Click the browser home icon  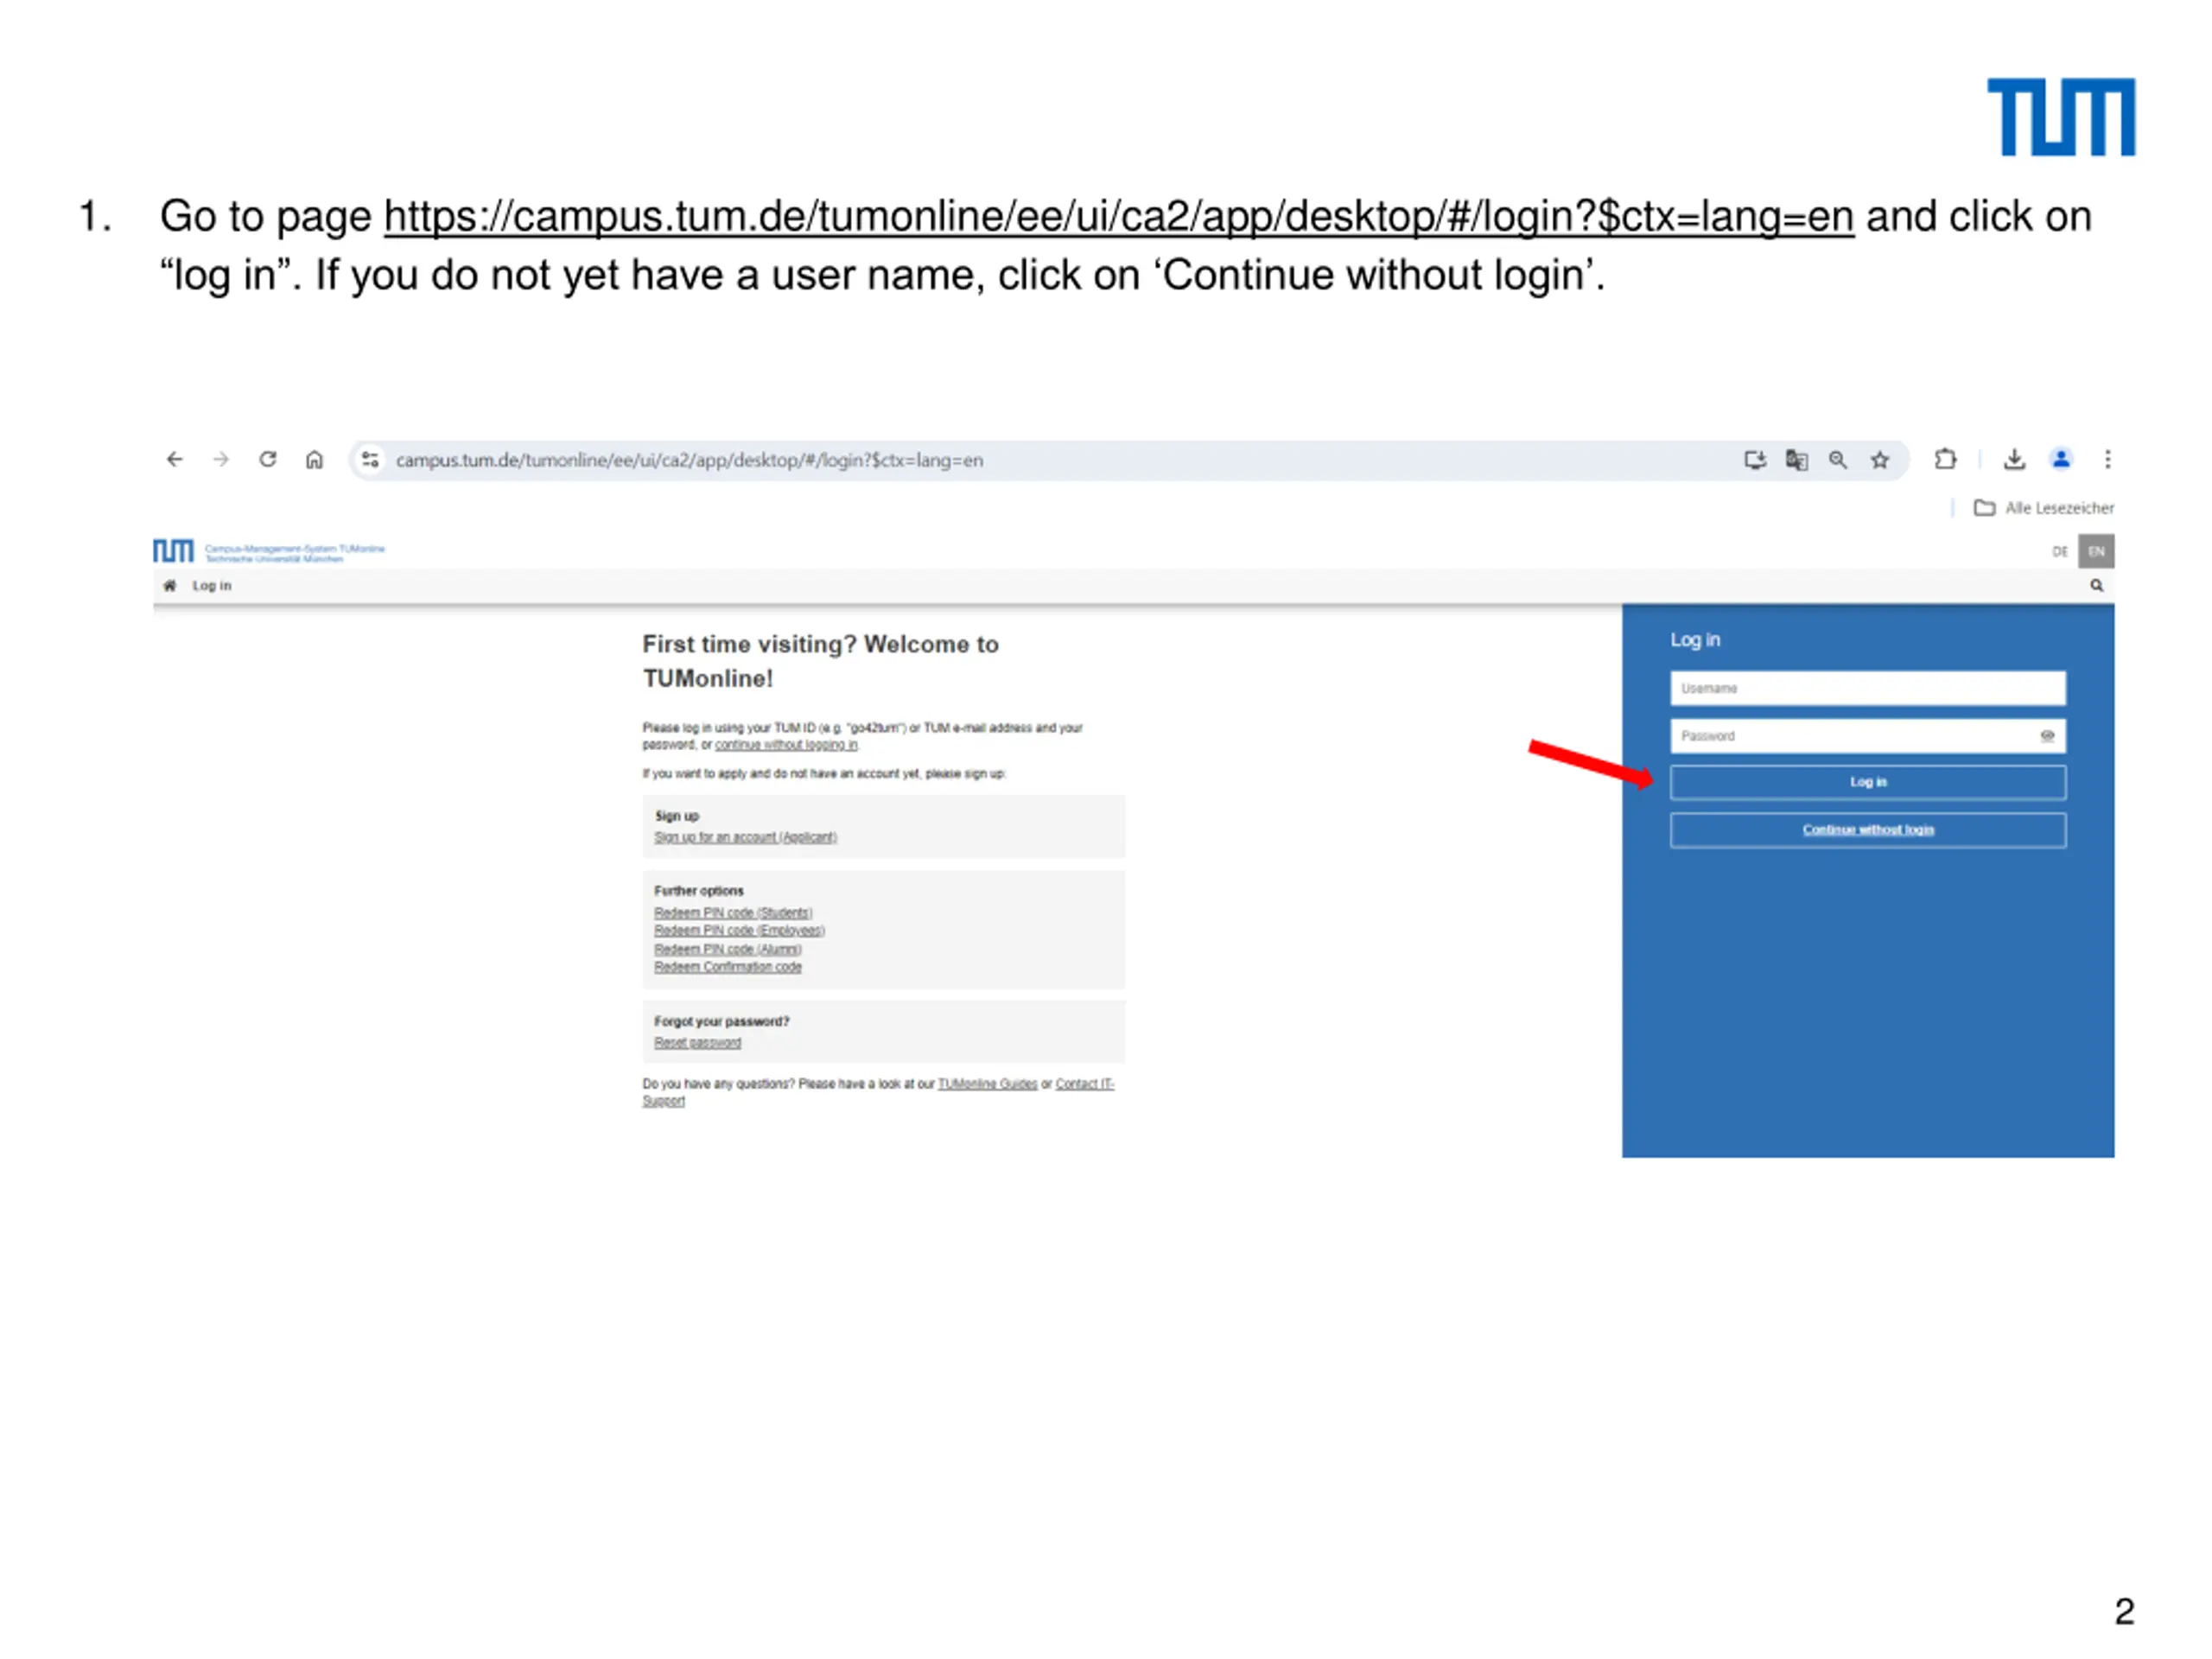coord(314,460)
